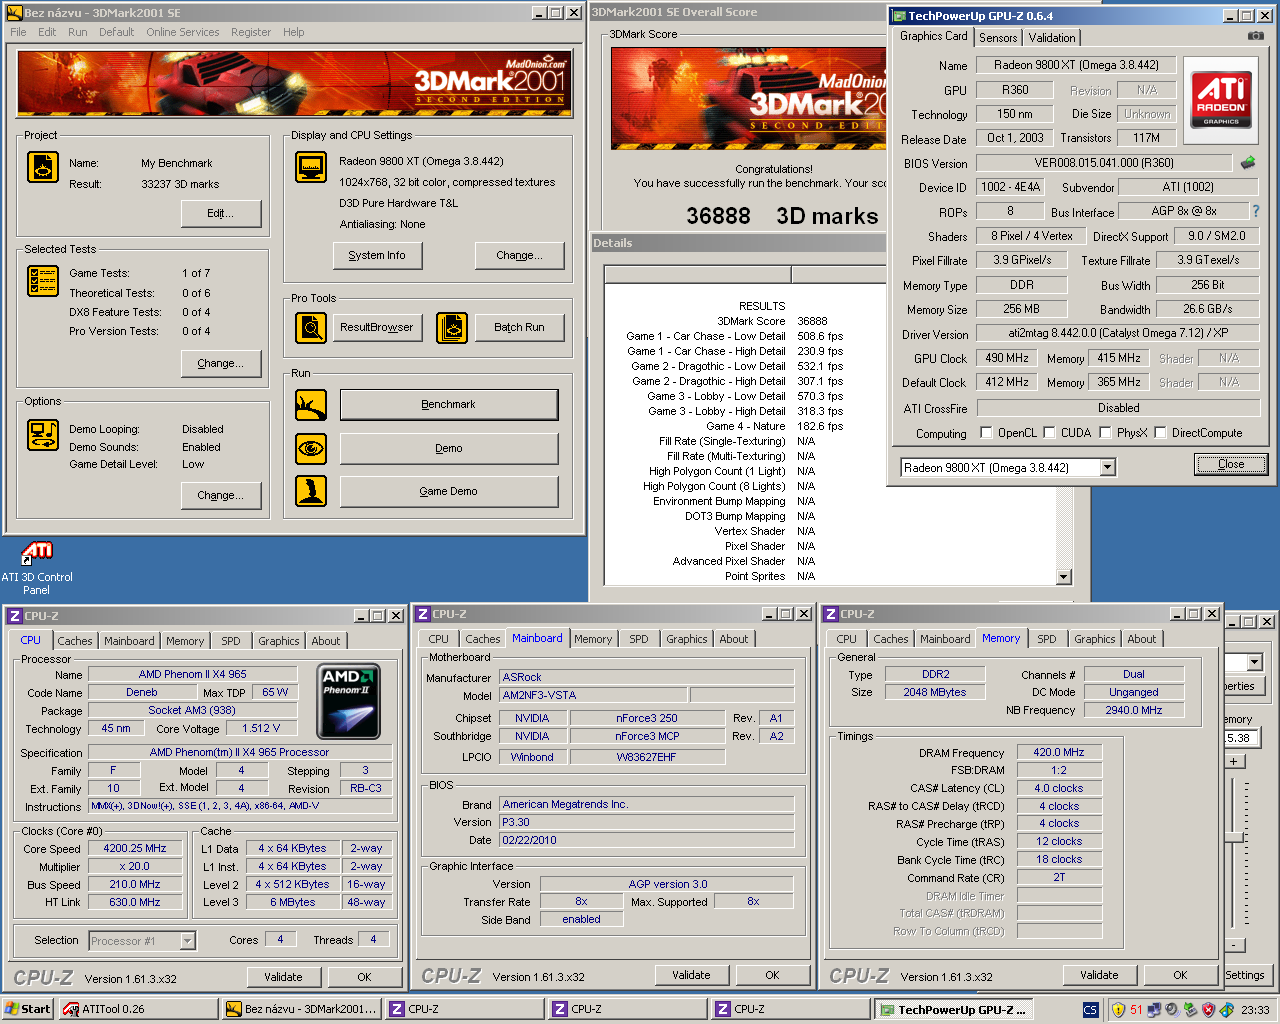Click the ResultBrowser button
This screenshot has height=1024, width=1280.
[x=377, y=327]
